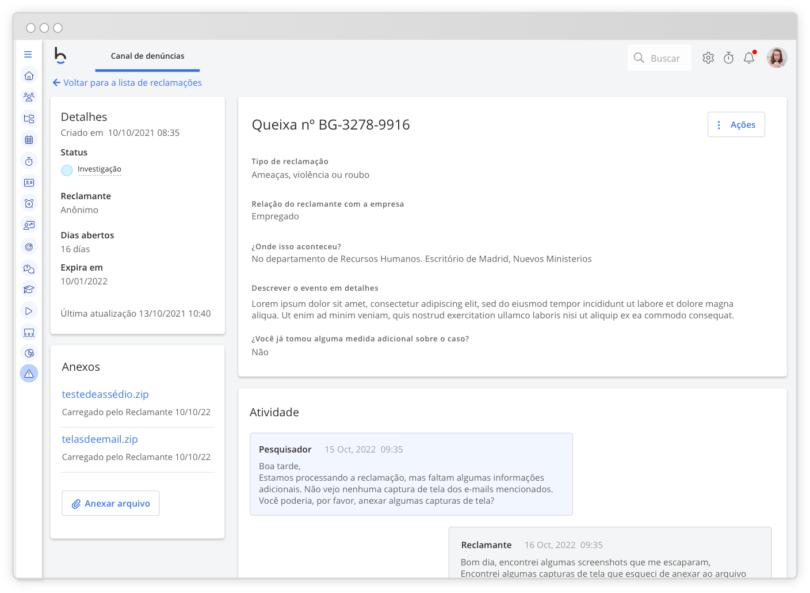Click the Buscar search field
Image resolution: width=810 pixels, height=593 pixels.
pyautogui.click(x=659, y=58)
